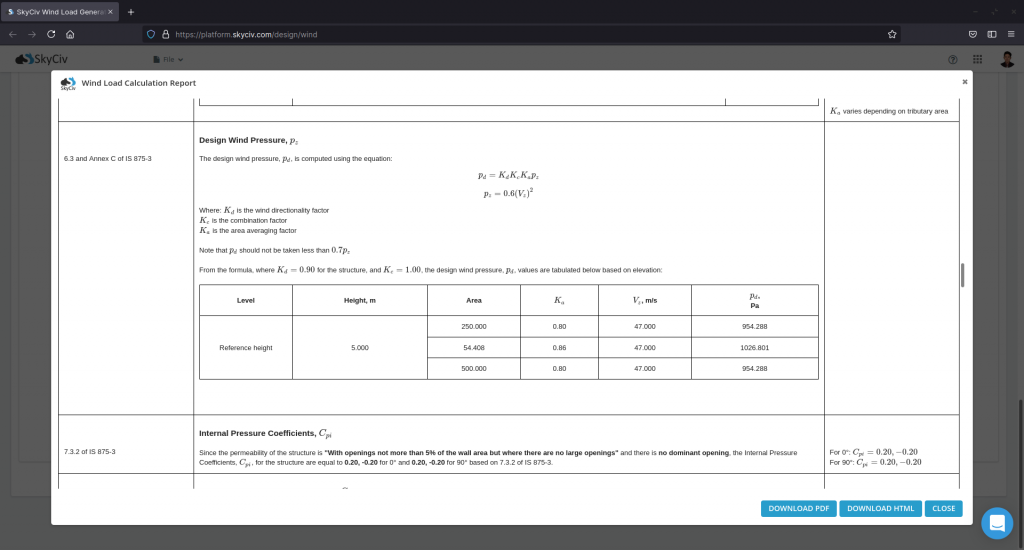1024x550 pixels.
Task: Click the browser back arrow
Action: (x=13, y=35)
